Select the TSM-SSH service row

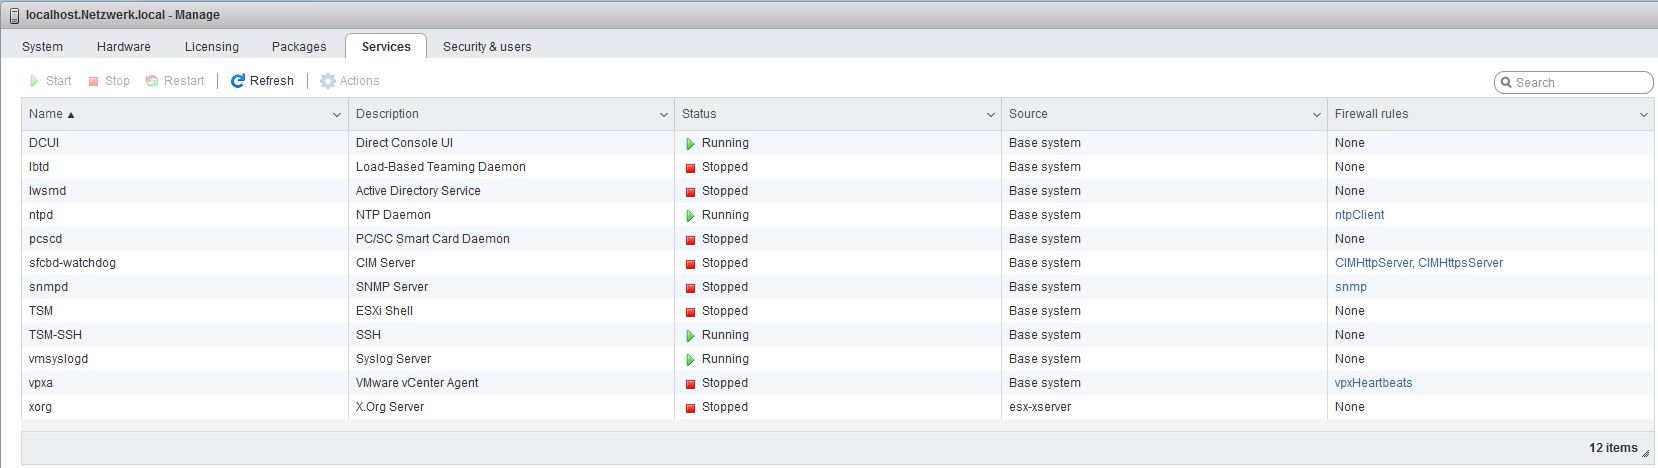180,335
